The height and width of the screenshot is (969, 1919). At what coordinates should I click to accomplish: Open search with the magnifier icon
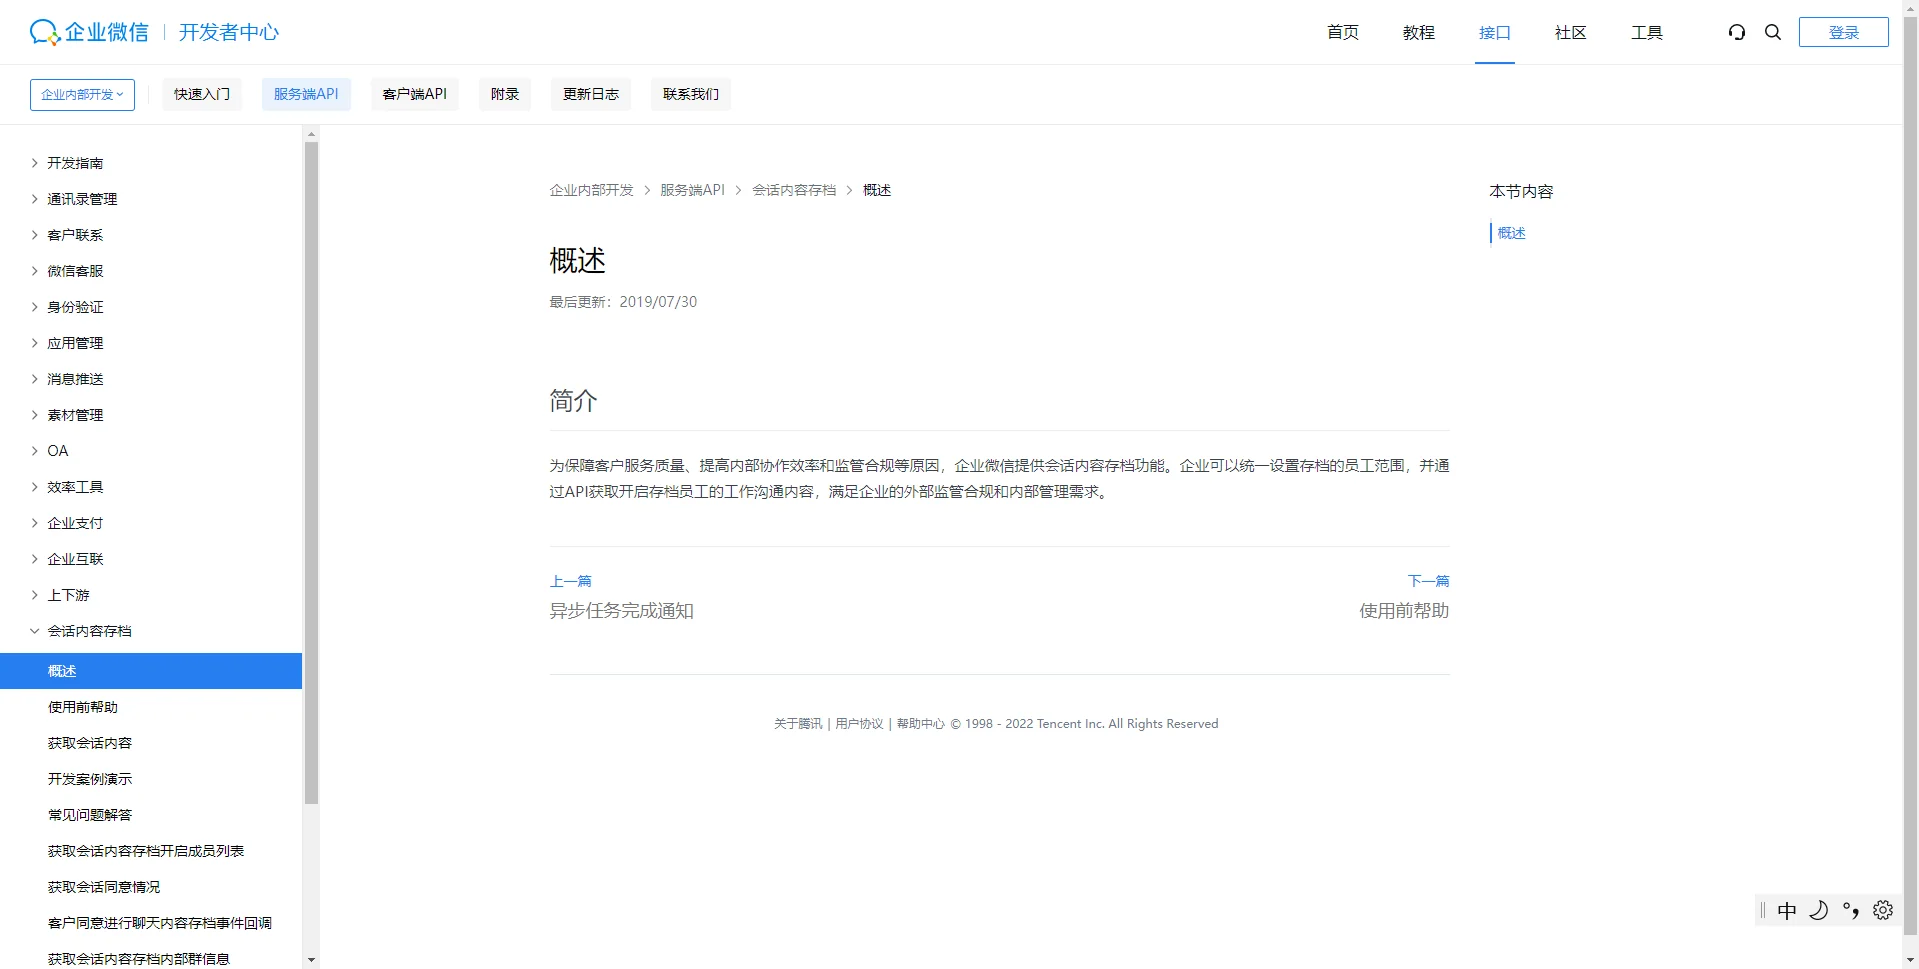click(x=1773, y=32)
